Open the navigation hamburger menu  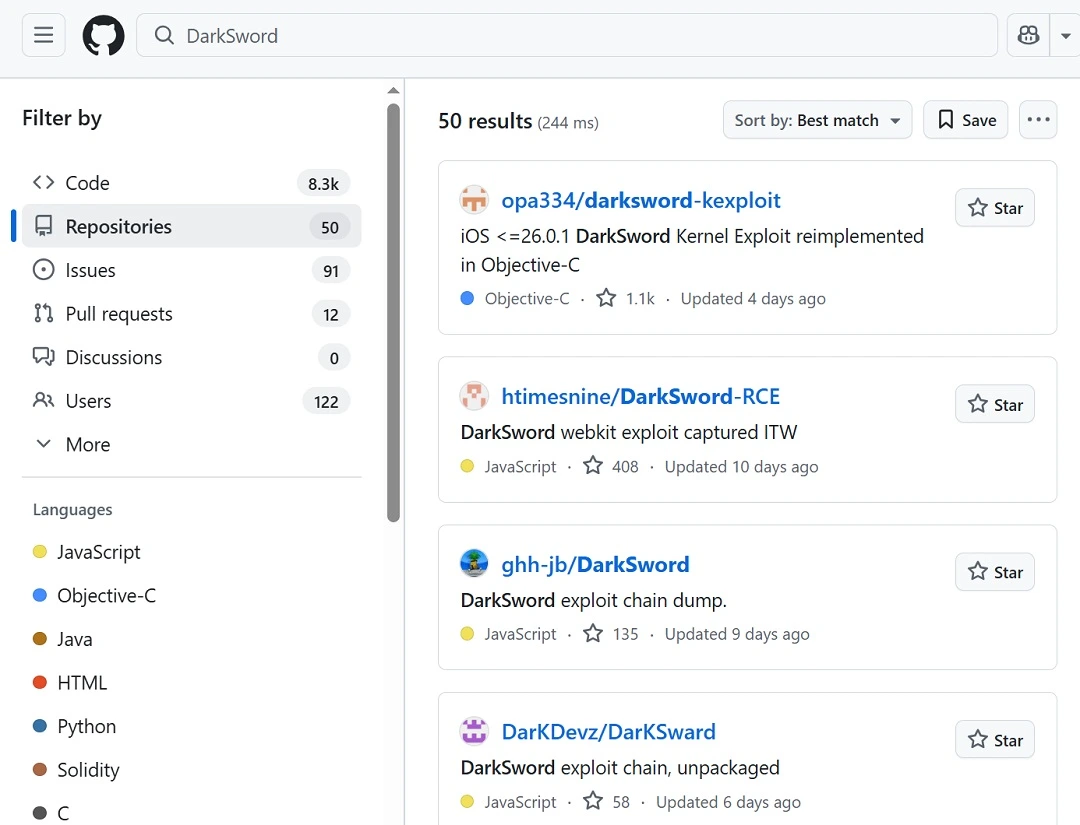pos(43,34)
